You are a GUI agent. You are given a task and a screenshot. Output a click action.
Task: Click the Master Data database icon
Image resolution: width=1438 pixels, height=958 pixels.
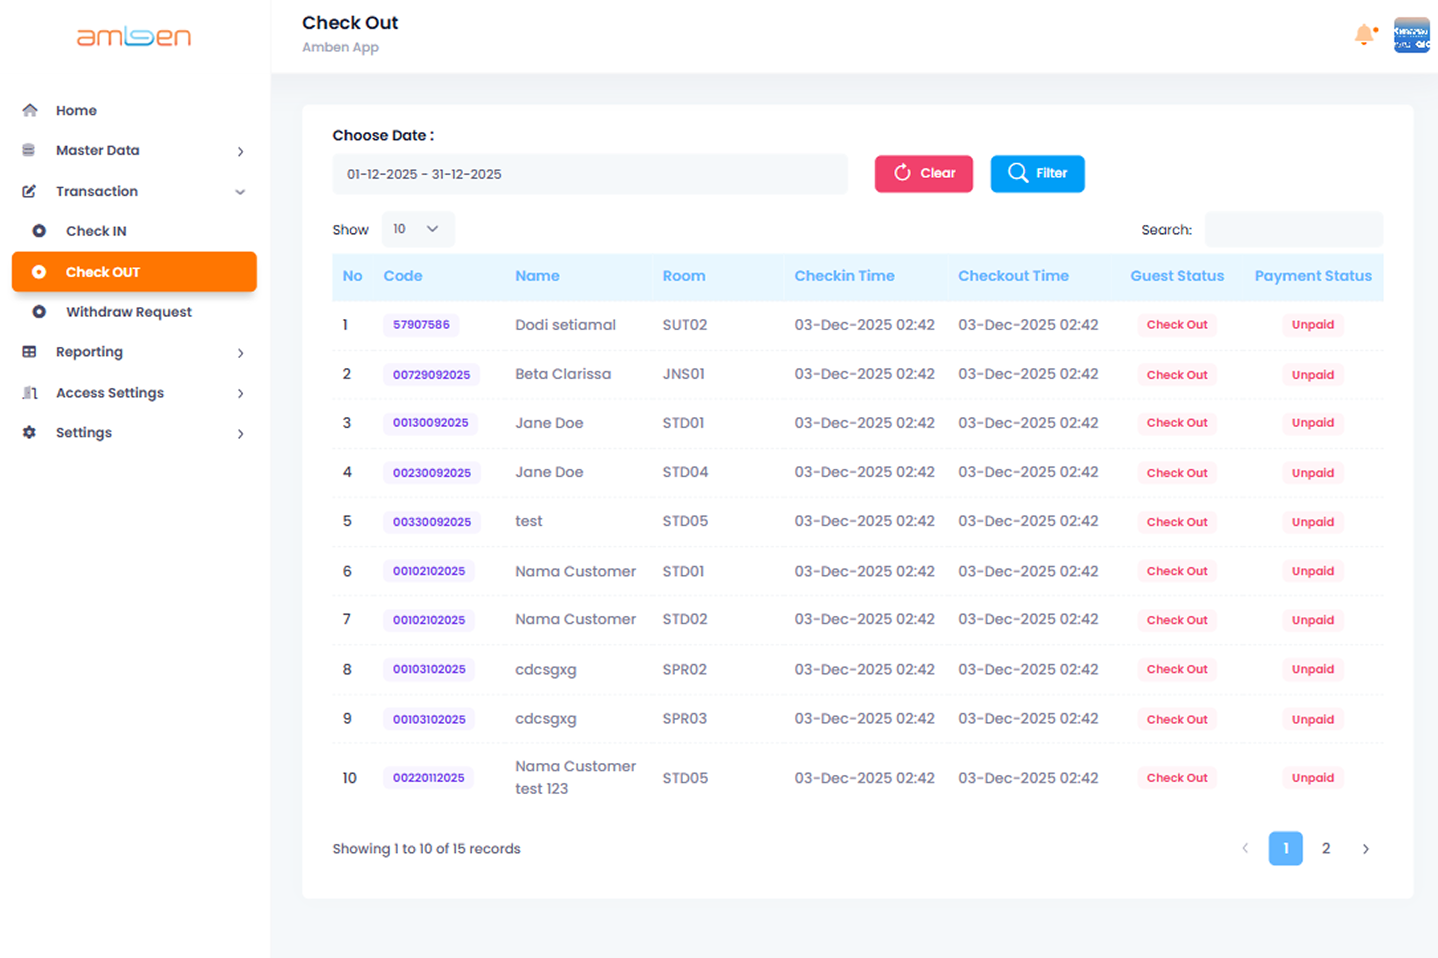point(29,150)
